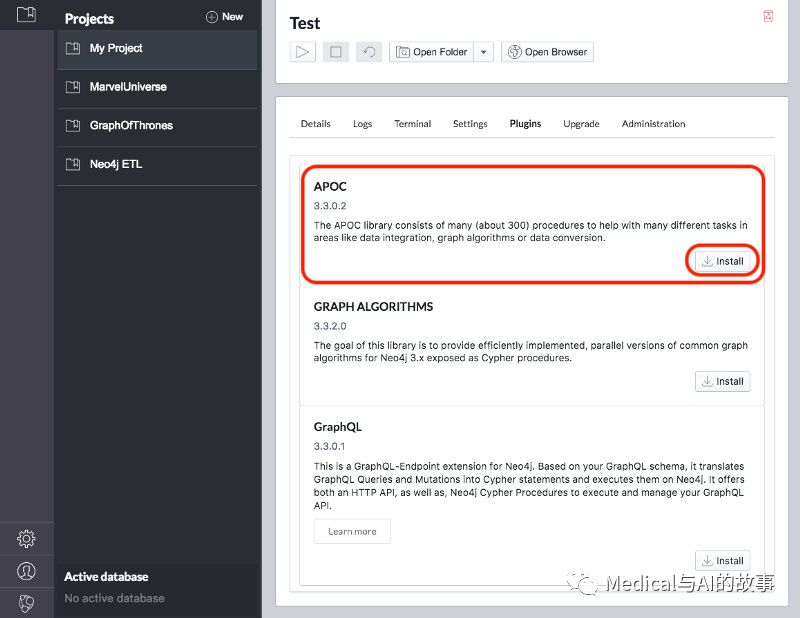Select the Neo4j ETL project
The image size is (800, 618).
click(157, 165)
